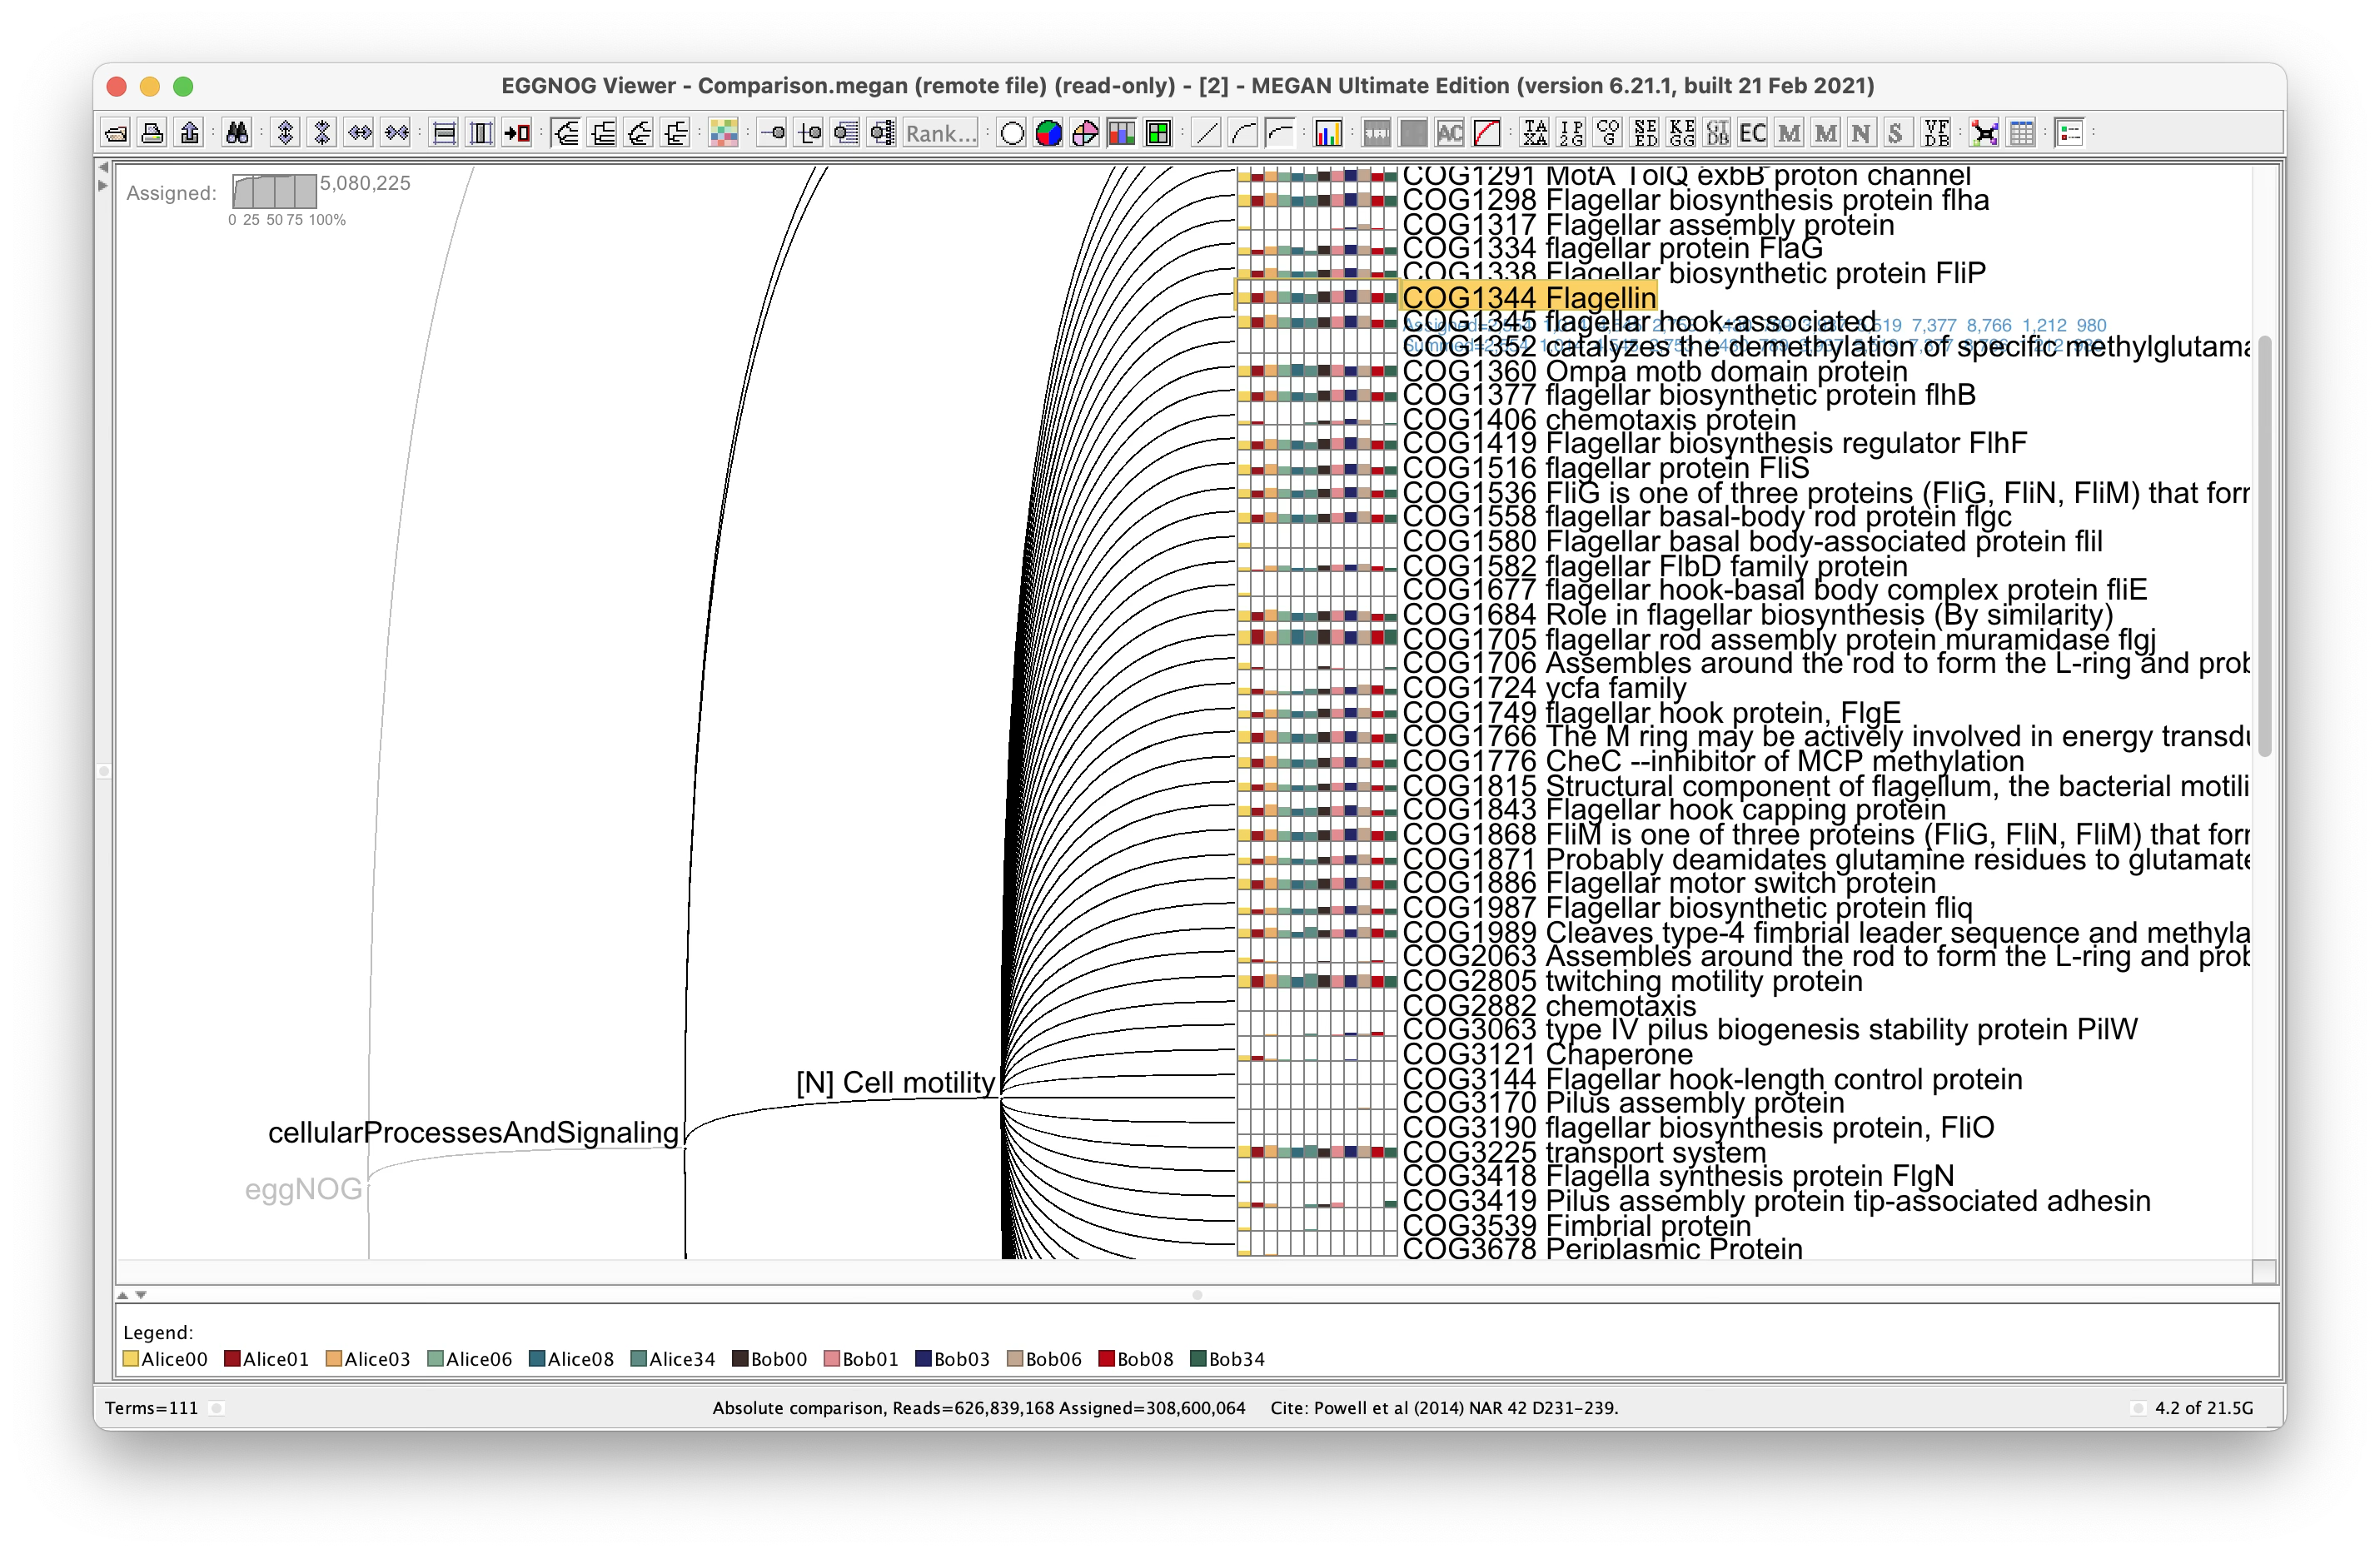2380x1554 pixels.
Task: Select the coxcomb node drawing icon
Action: pos(1085,133)
